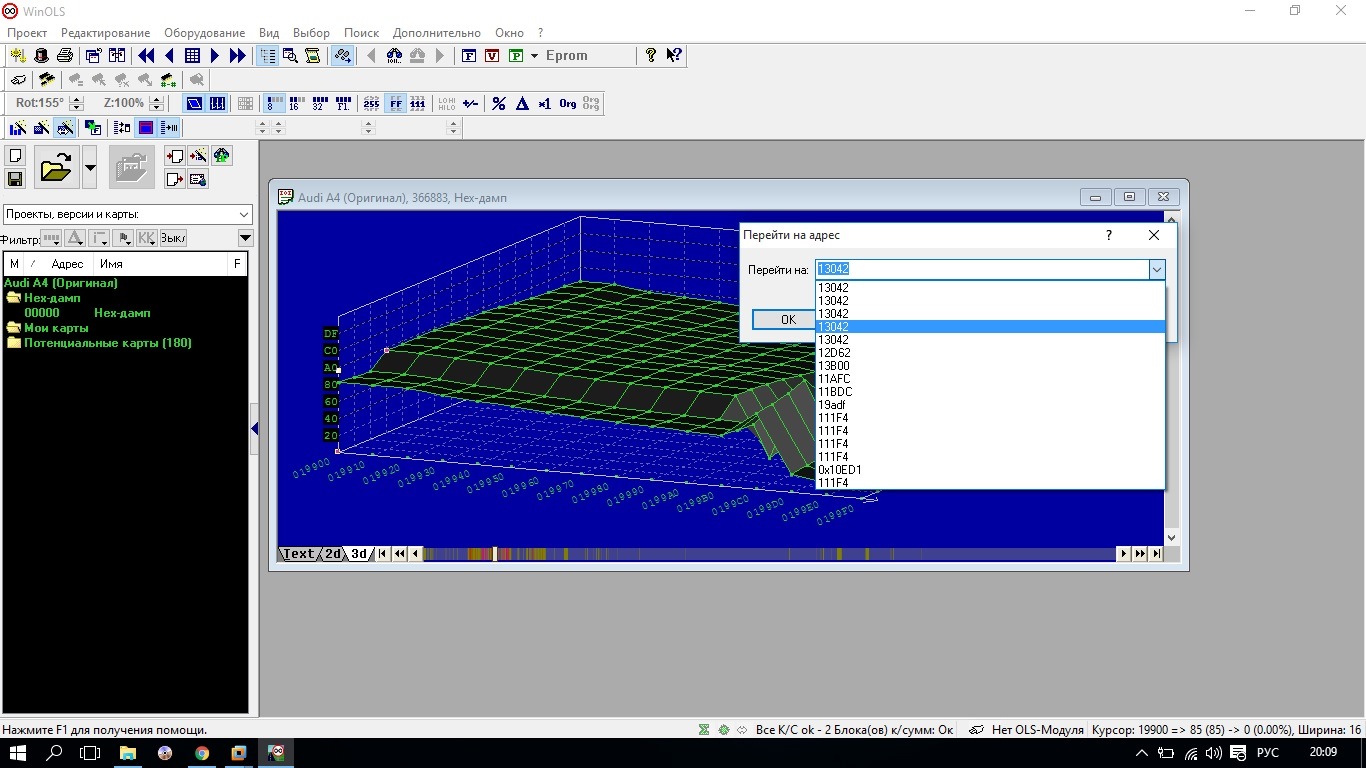This screenshot has width=1366, height=768.
Task: Jump to first map with double-left arrows
Action: (146, 56)
